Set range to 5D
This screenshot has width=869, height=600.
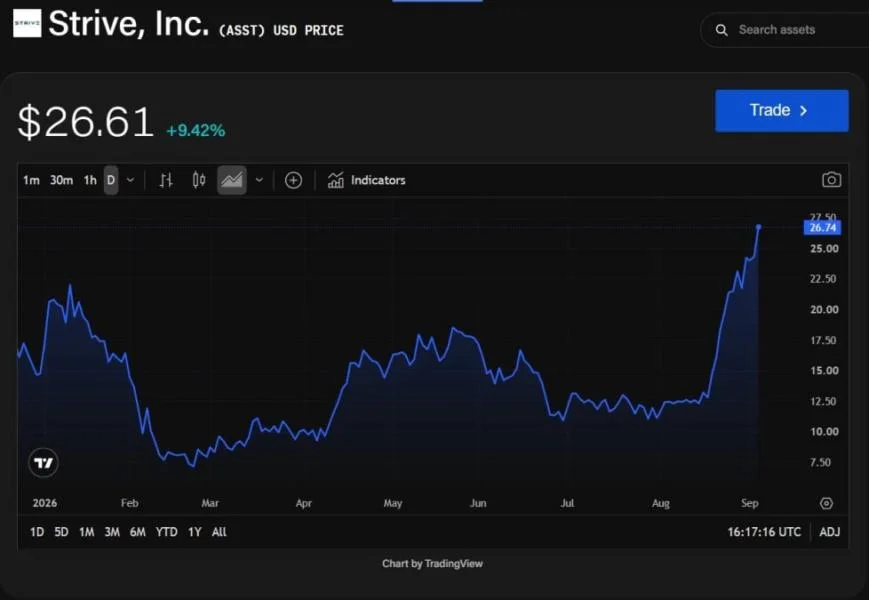61,532
